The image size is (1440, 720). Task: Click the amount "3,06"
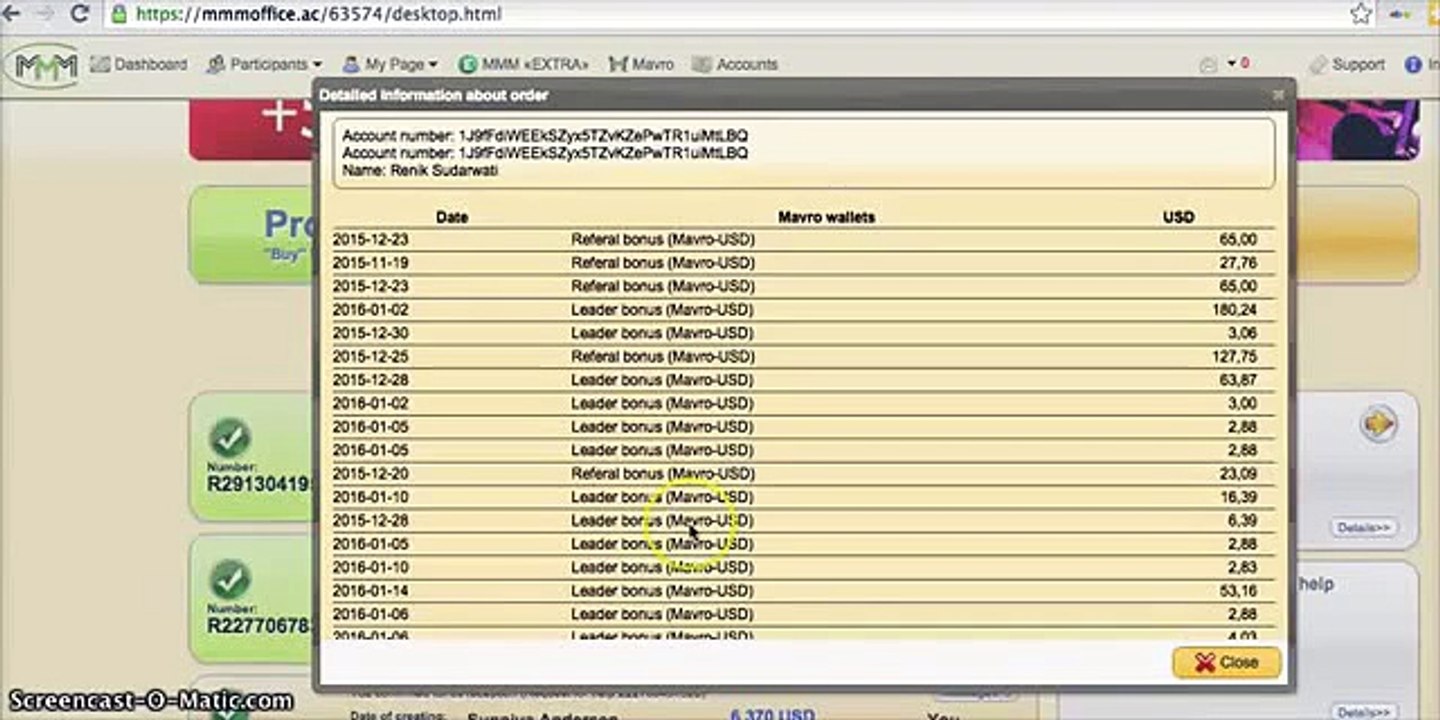1243,333
